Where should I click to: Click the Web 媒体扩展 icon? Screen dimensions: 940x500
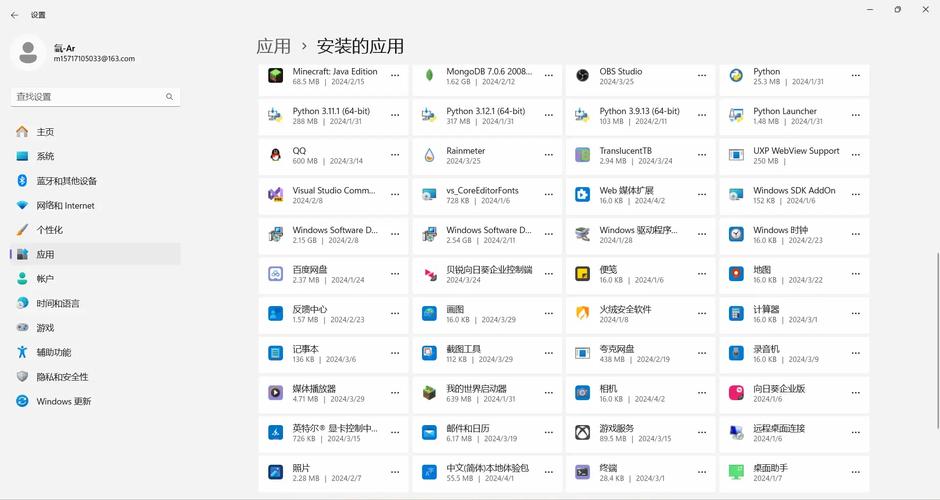coord(583,194)
